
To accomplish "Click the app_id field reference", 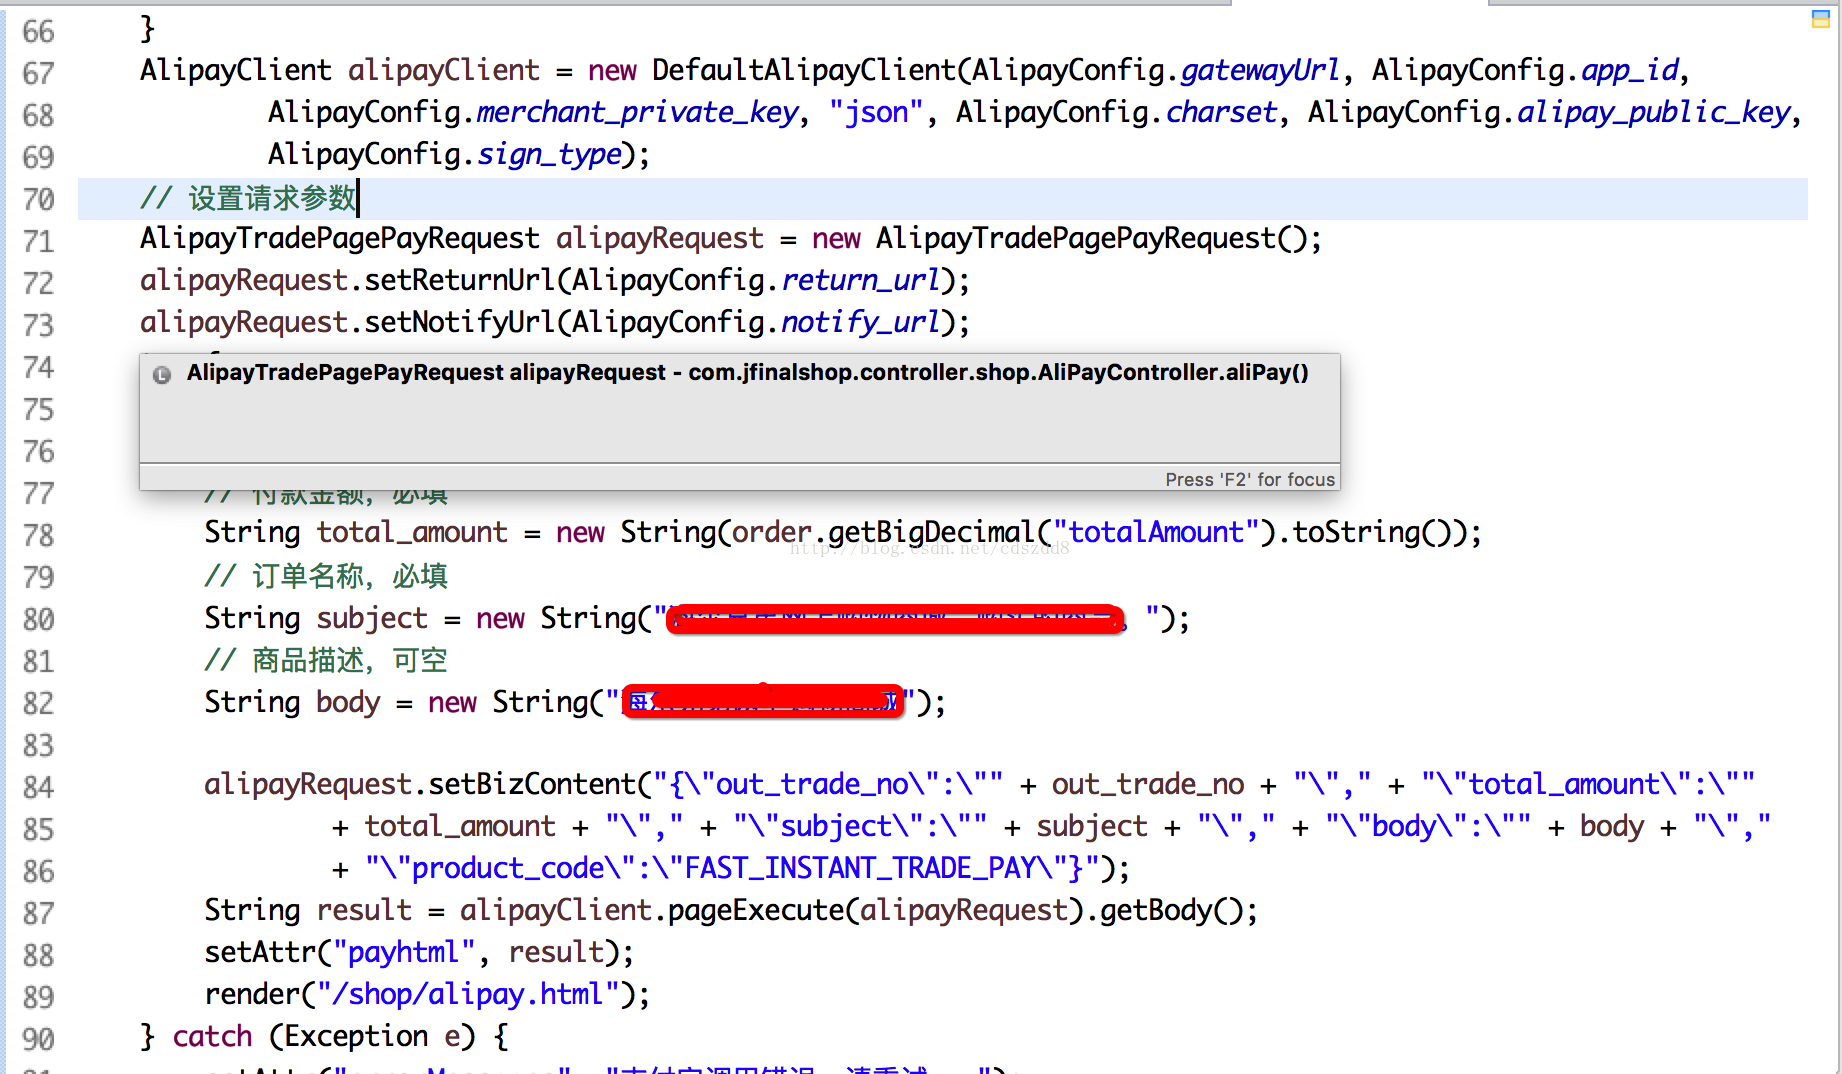I will (x=1630, y=70).
